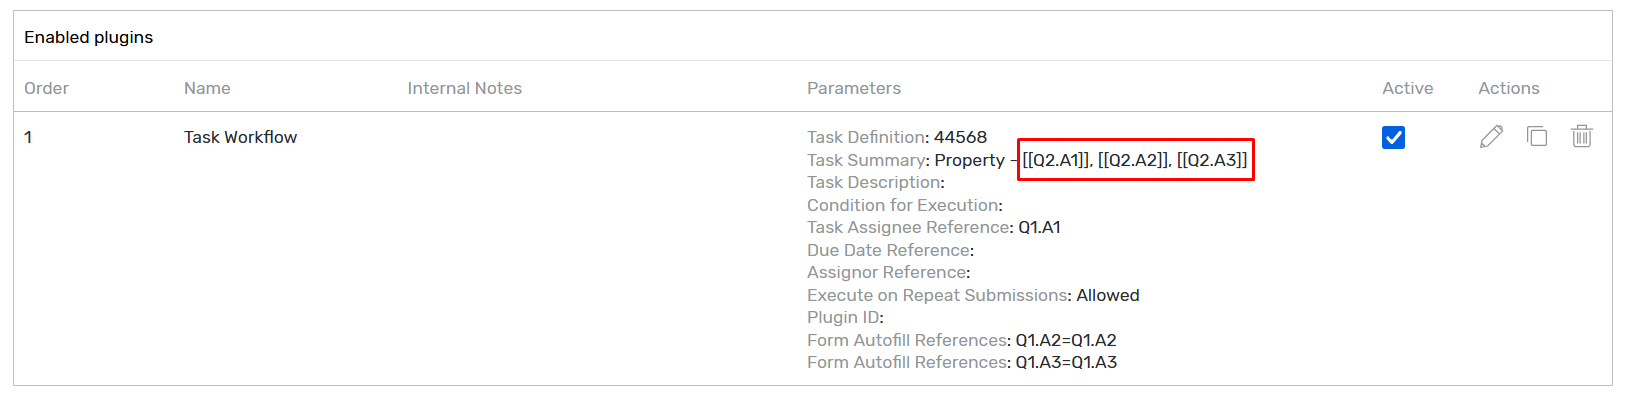Click the pencil edit icon for Task Workflow

pos(1491,137)
